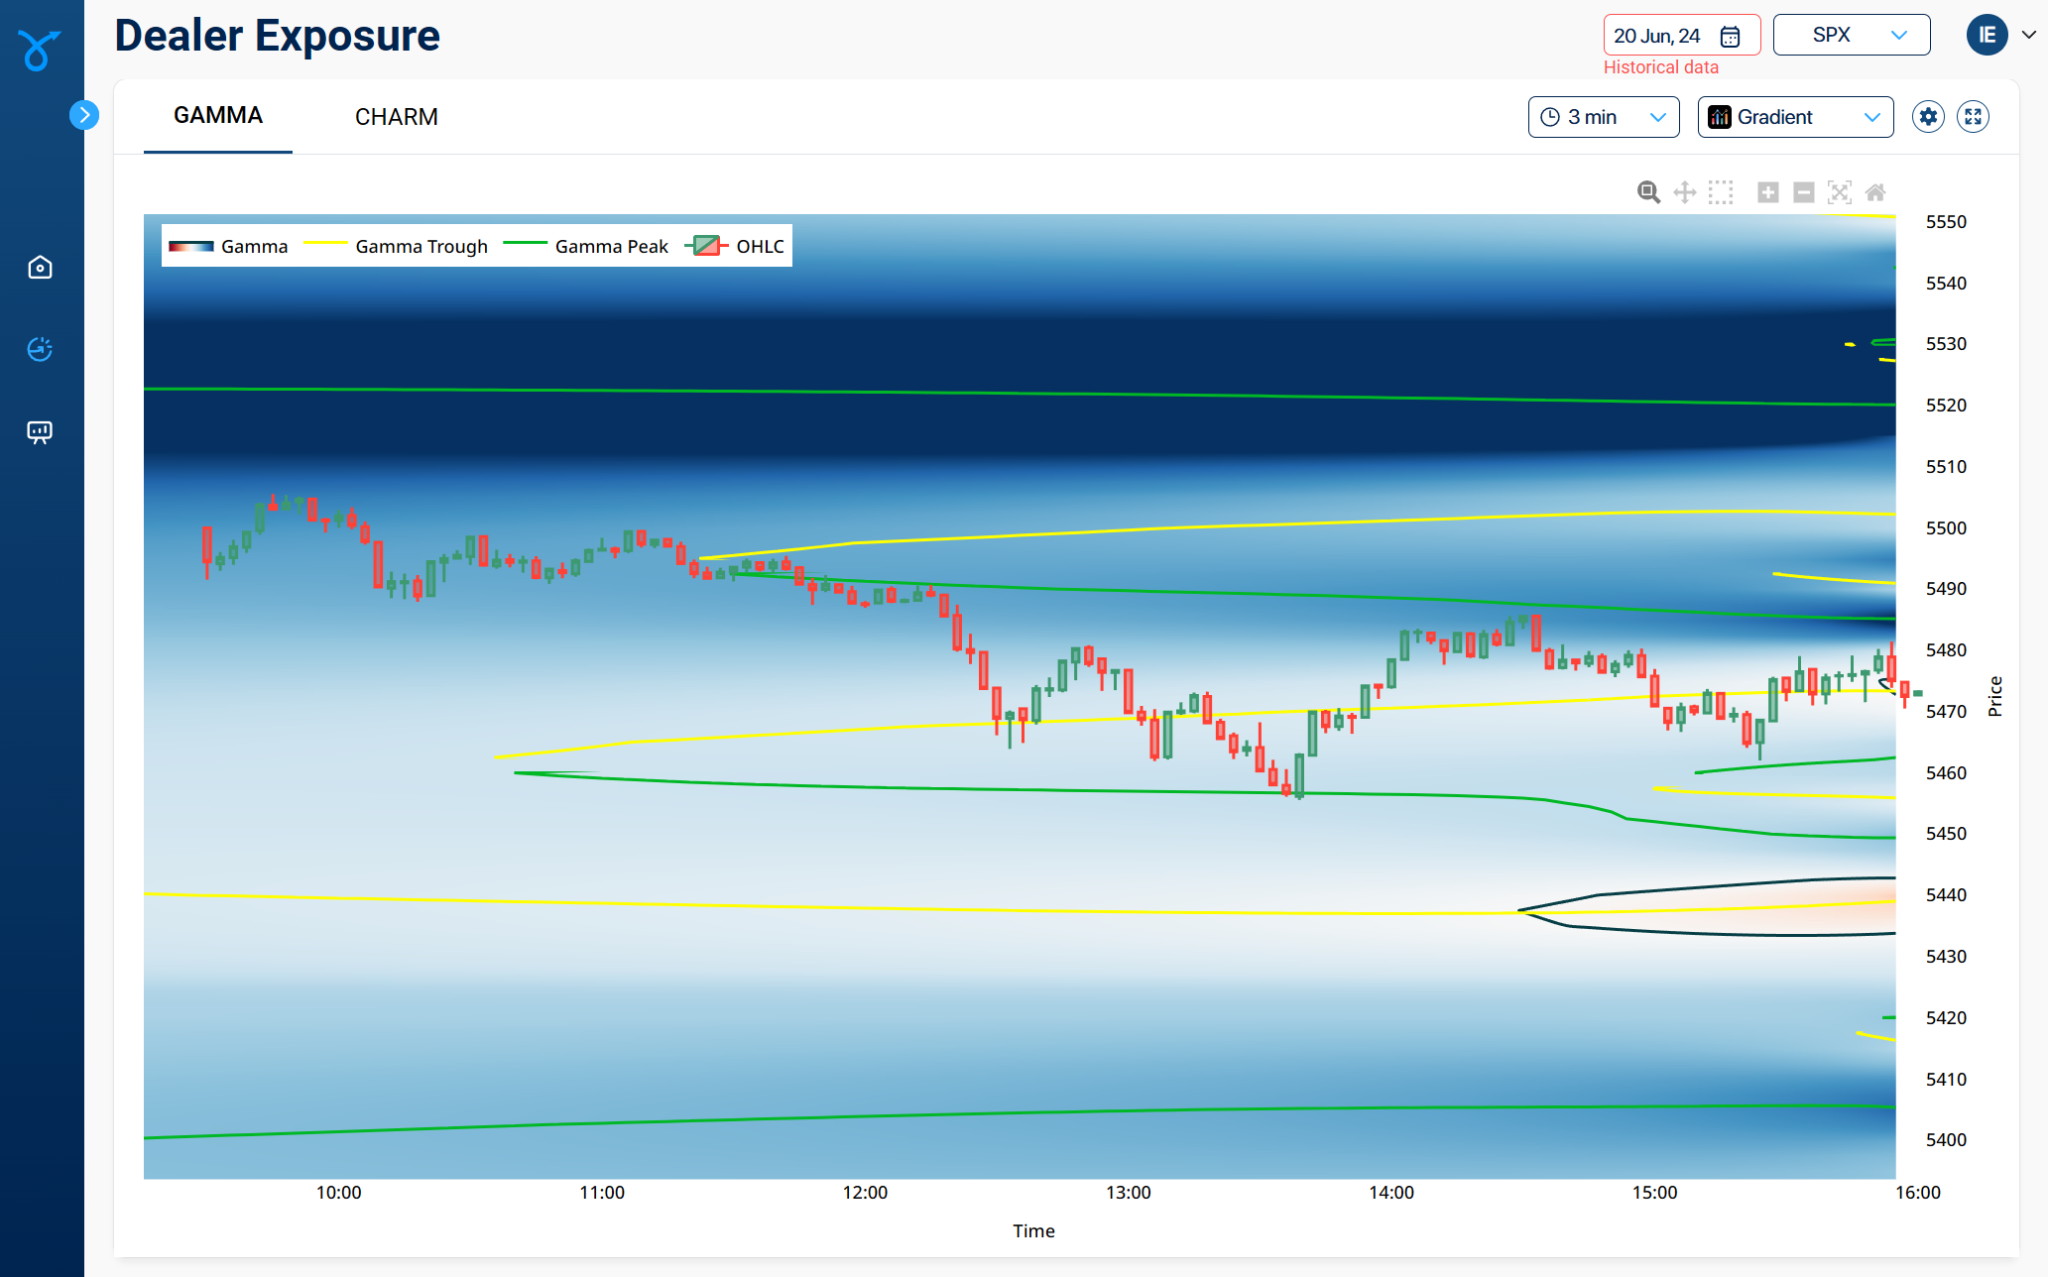The height and width of the screenshot is (1277, 2048).
Task: Open the 20 Jun, 24 date picker
Action: click(1680, 36)
